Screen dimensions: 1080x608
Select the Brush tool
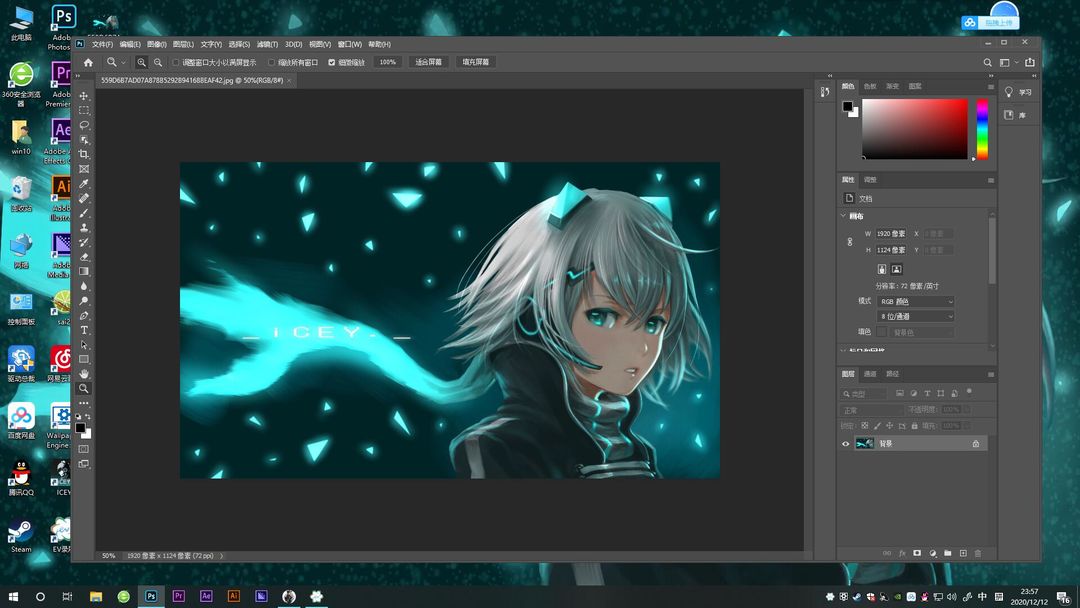(x=84, y=213)
